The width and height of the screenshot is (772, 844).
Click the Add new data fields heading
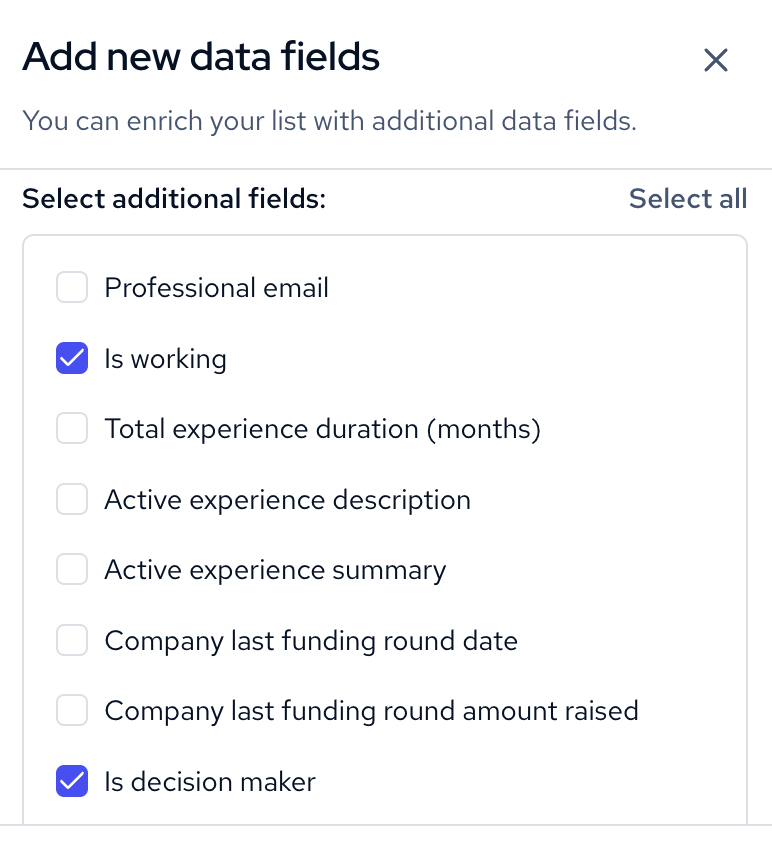pyautogui.click(x=201, y=57)
